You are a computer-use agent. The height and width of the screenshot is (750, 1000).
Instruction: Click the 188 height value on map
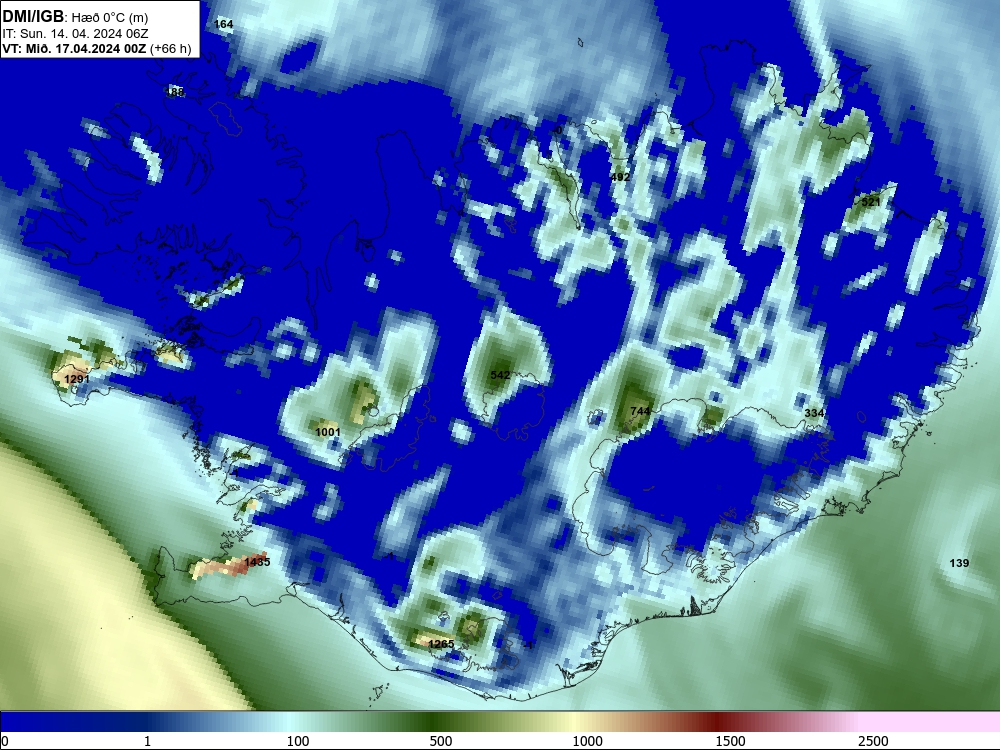tap(175, 92)
